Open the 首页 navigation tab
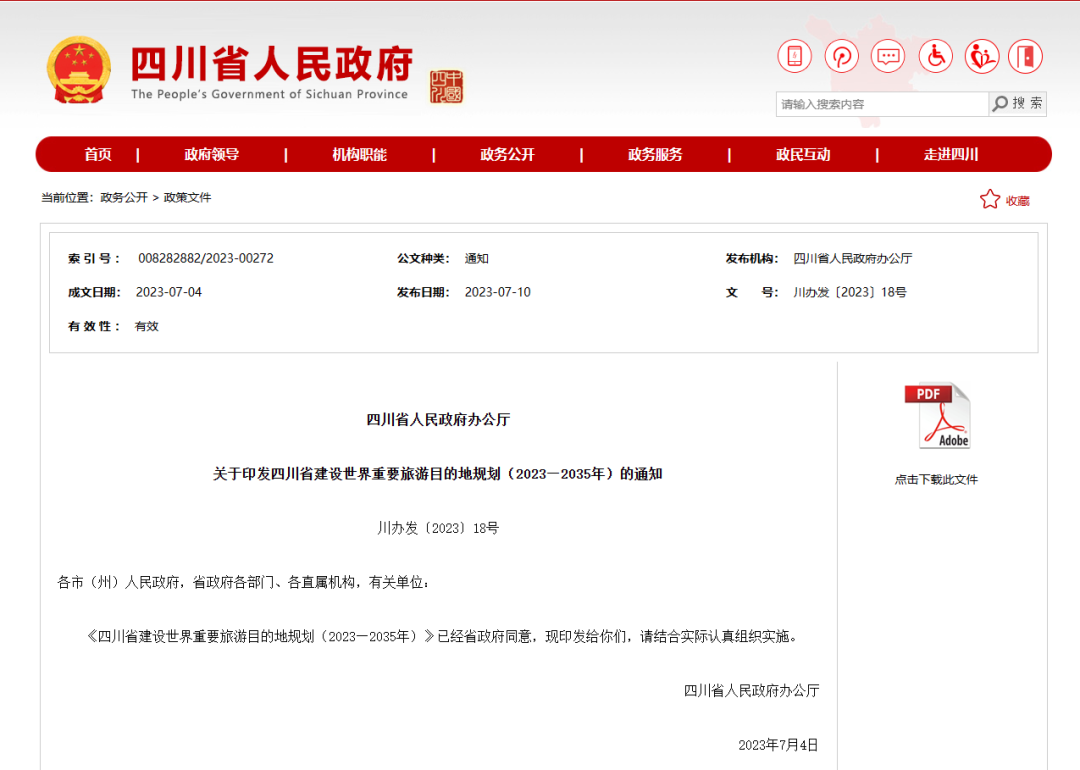Image resolution: width=1080 pixels, height=770 pixels. click(x=98, y=155)
